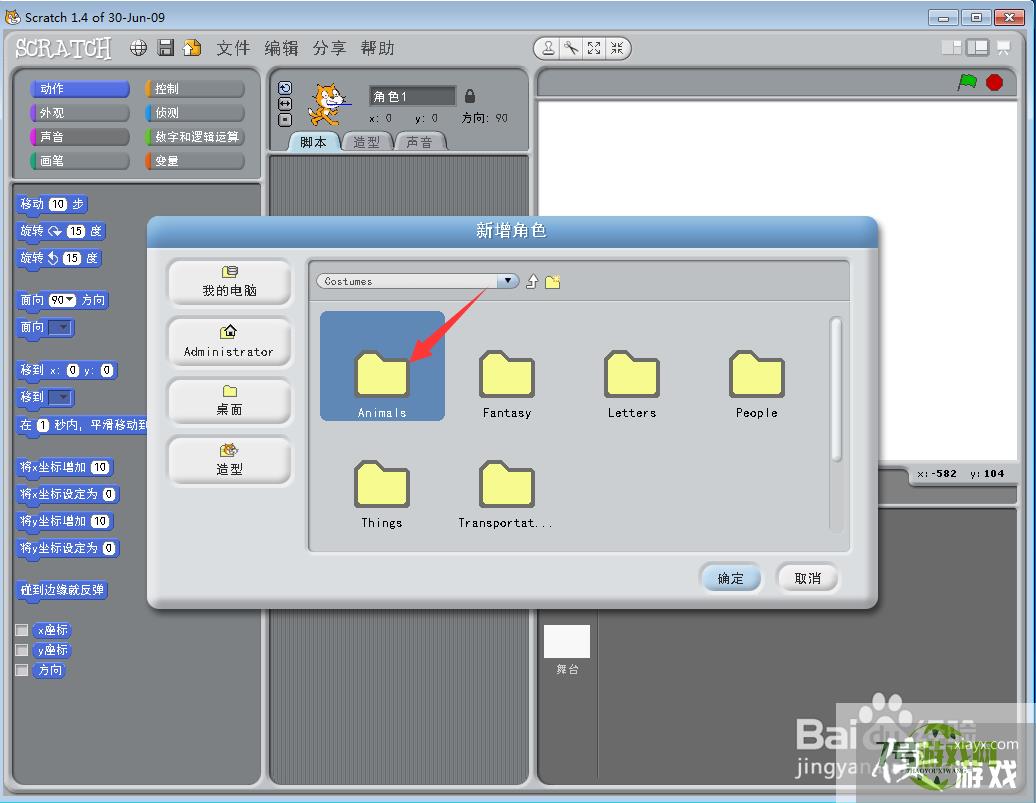Open the 造型 costumes shortcut
Image resolution: width=1036 pixels, height=803 pixels.
229,461
